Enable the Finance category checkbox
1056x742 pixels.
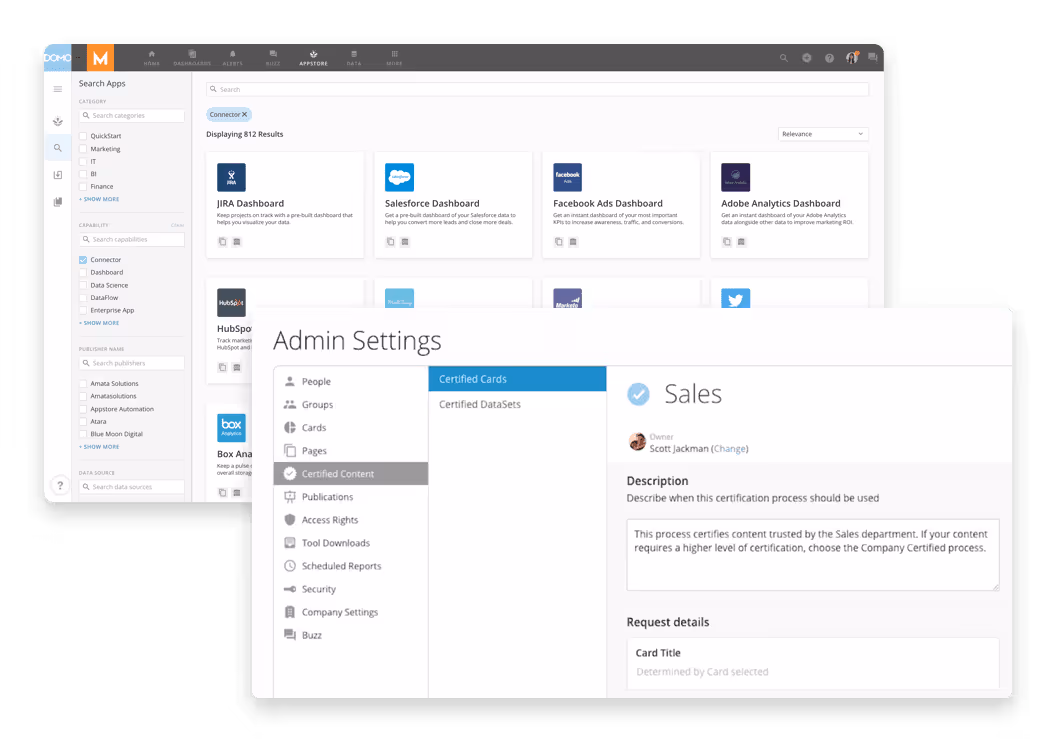83,187
